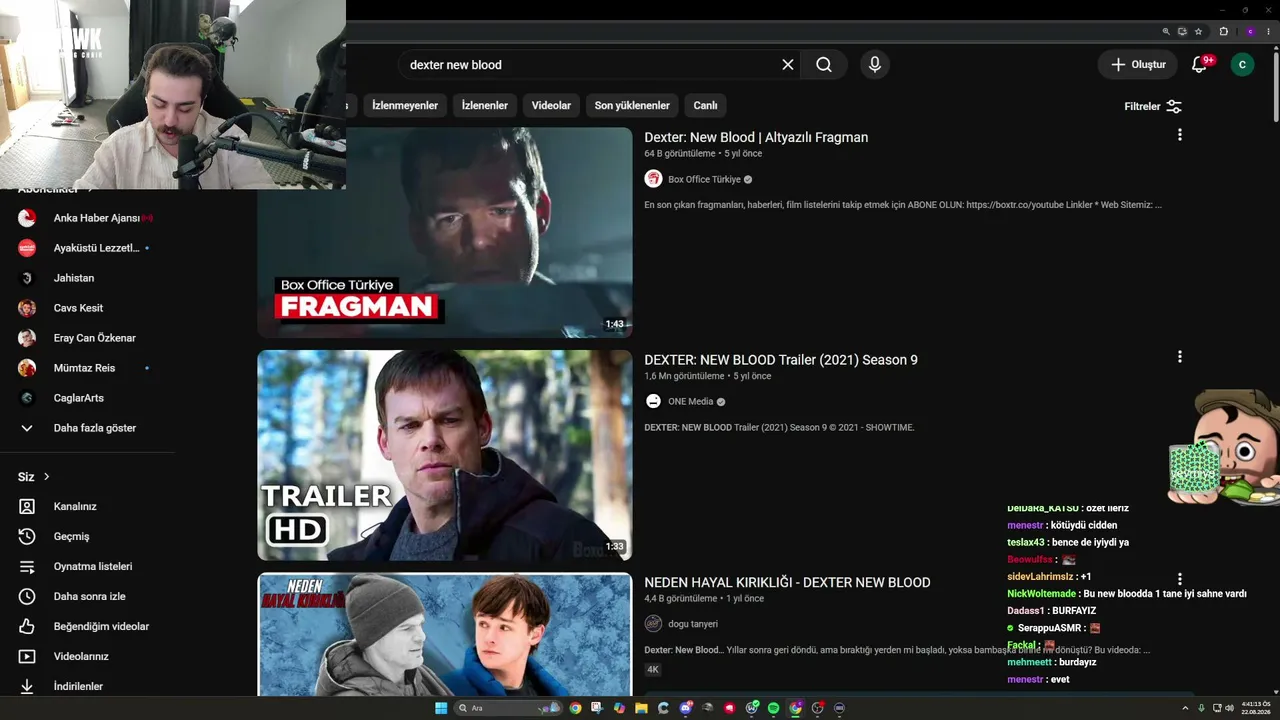Image resolution: width=1280 pixels, height=720 pixels.
Task: Open ONE Media channel avatar
Action: coord(653,402)
